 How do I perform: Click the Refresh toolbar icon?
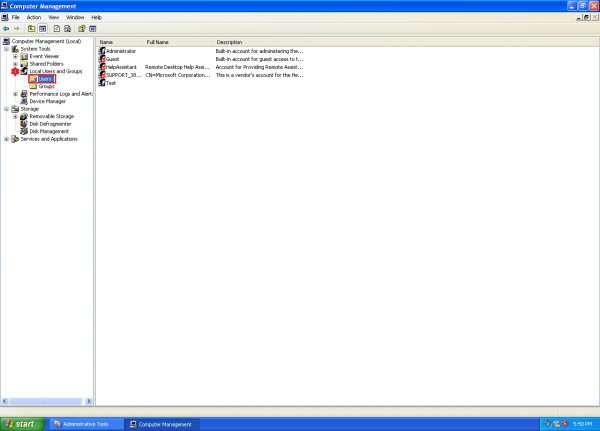pos(57,29)
